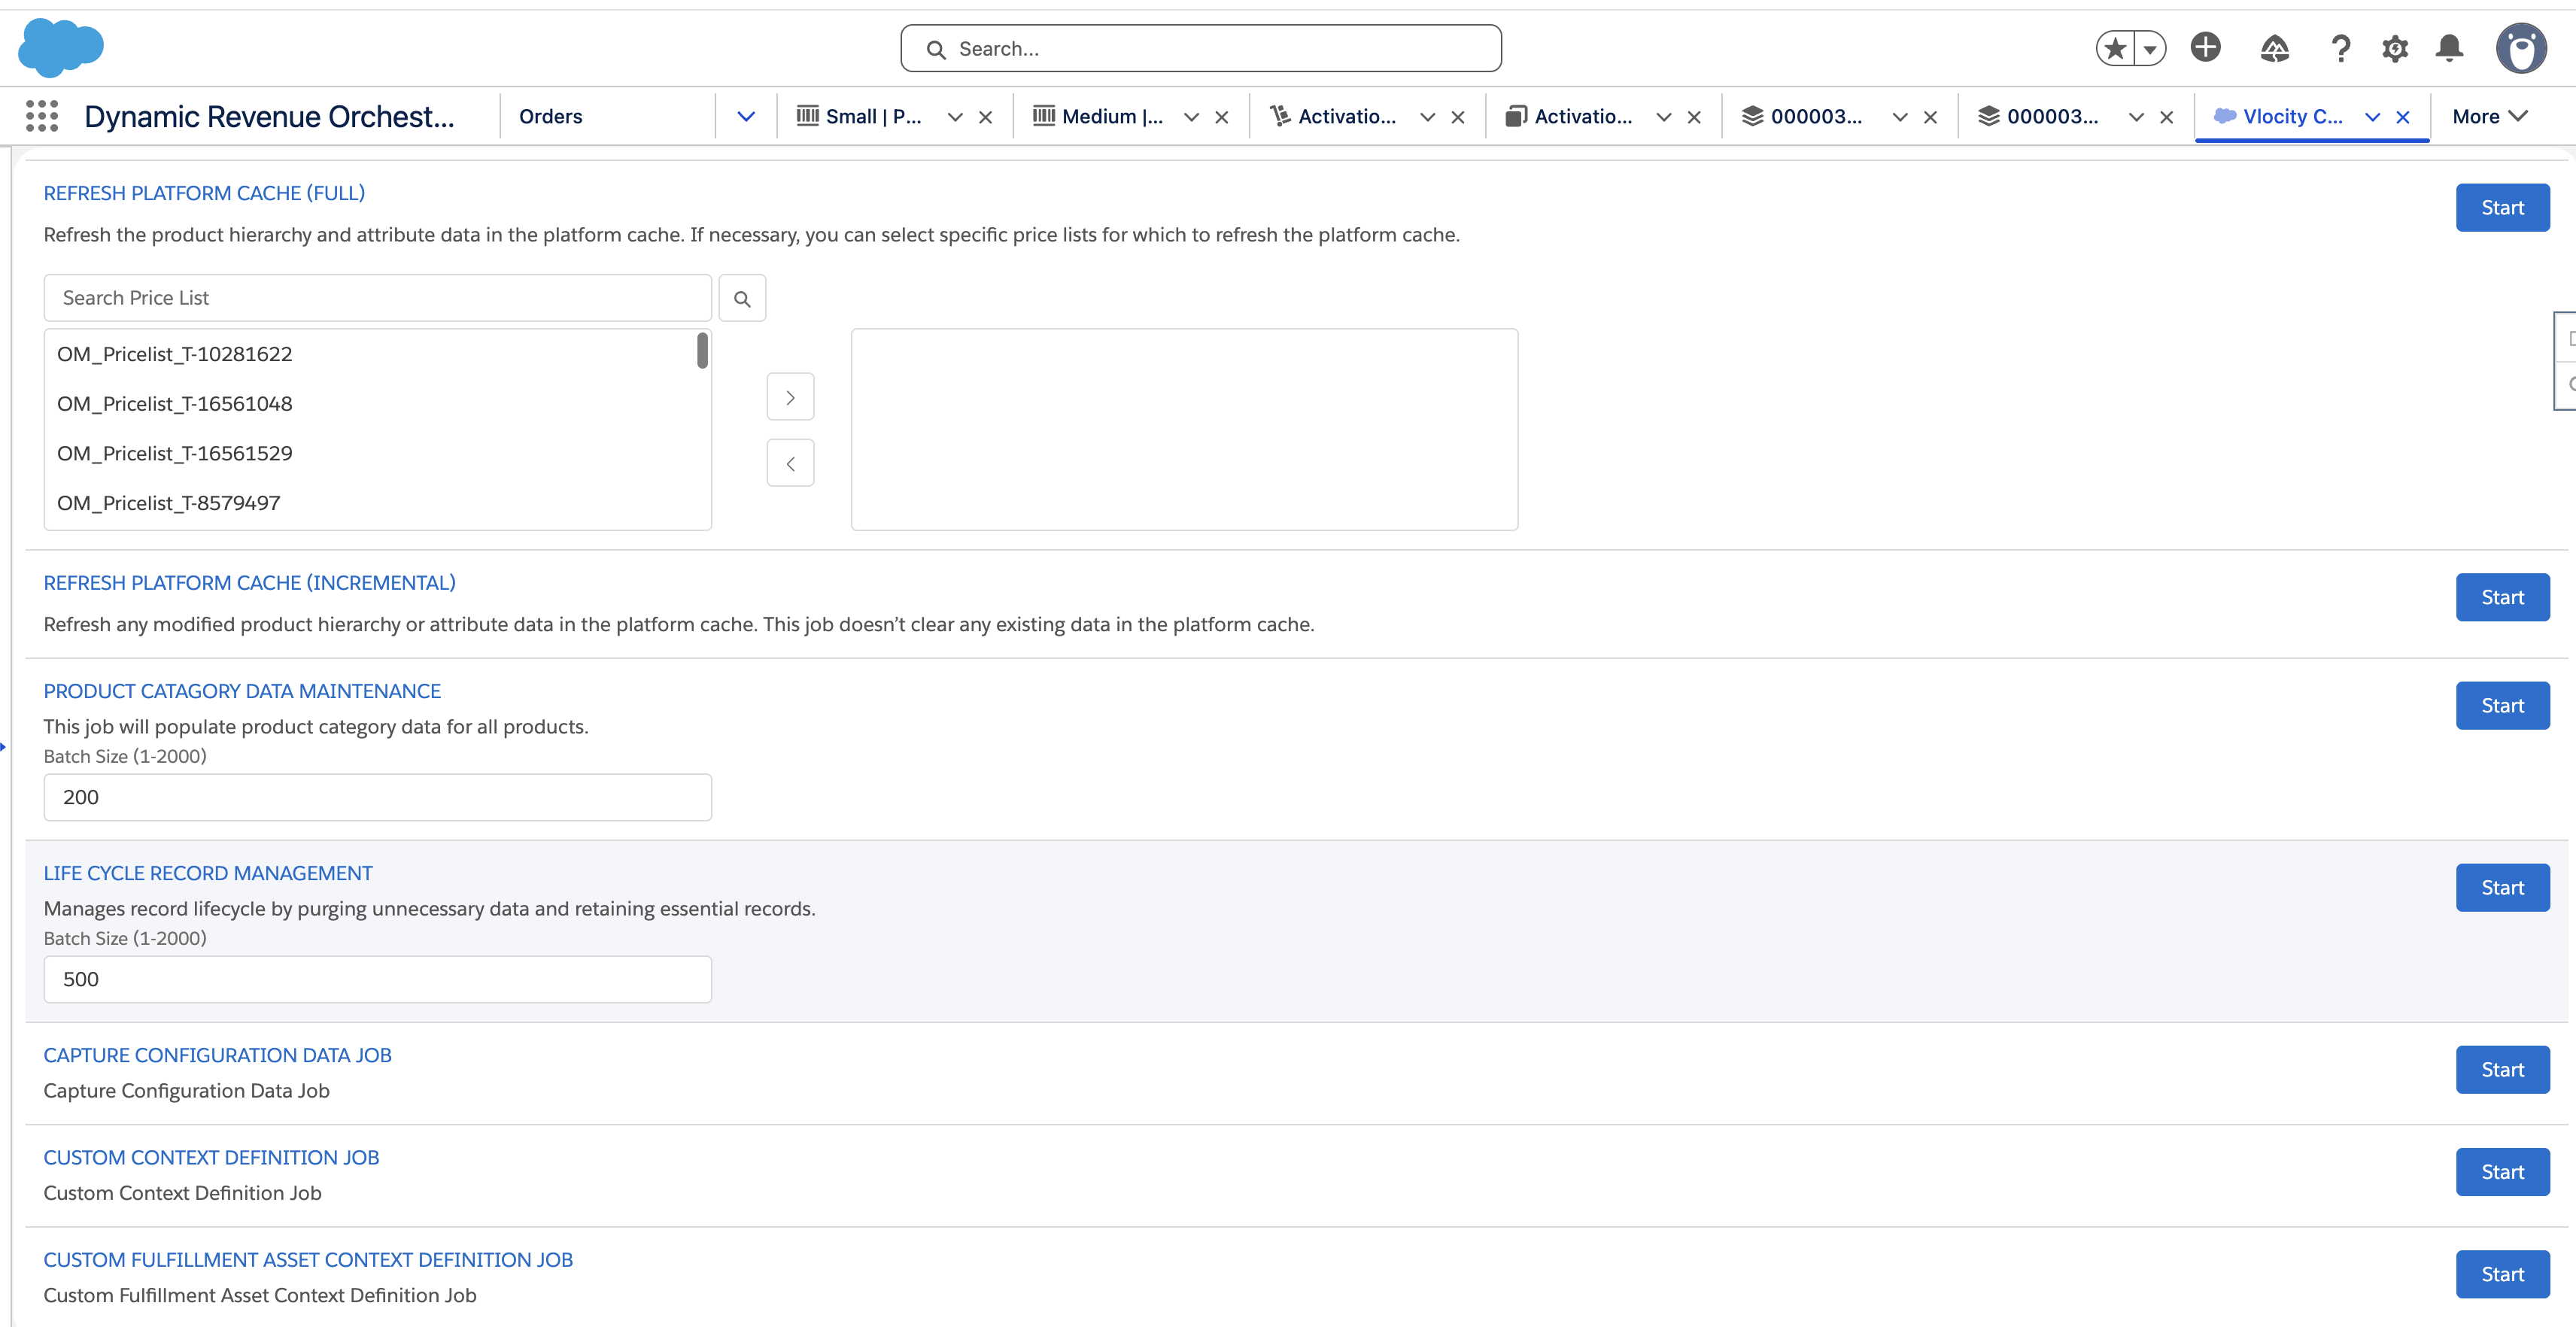The height and width of the screenshot is (1327, 2576).
Task: Edit the Product Catagory batch size field showing 200
Action: coord(377,797)
